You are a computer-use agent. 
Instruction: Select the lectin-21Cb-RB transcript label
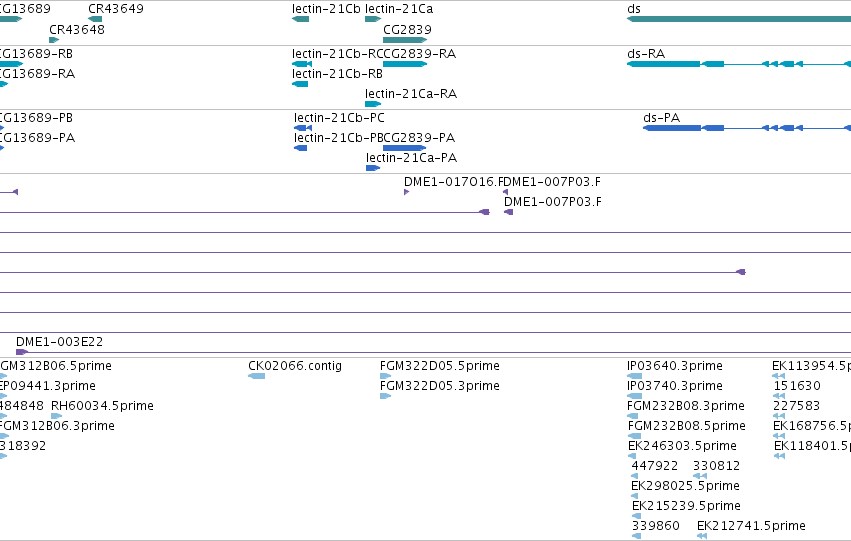337,74
